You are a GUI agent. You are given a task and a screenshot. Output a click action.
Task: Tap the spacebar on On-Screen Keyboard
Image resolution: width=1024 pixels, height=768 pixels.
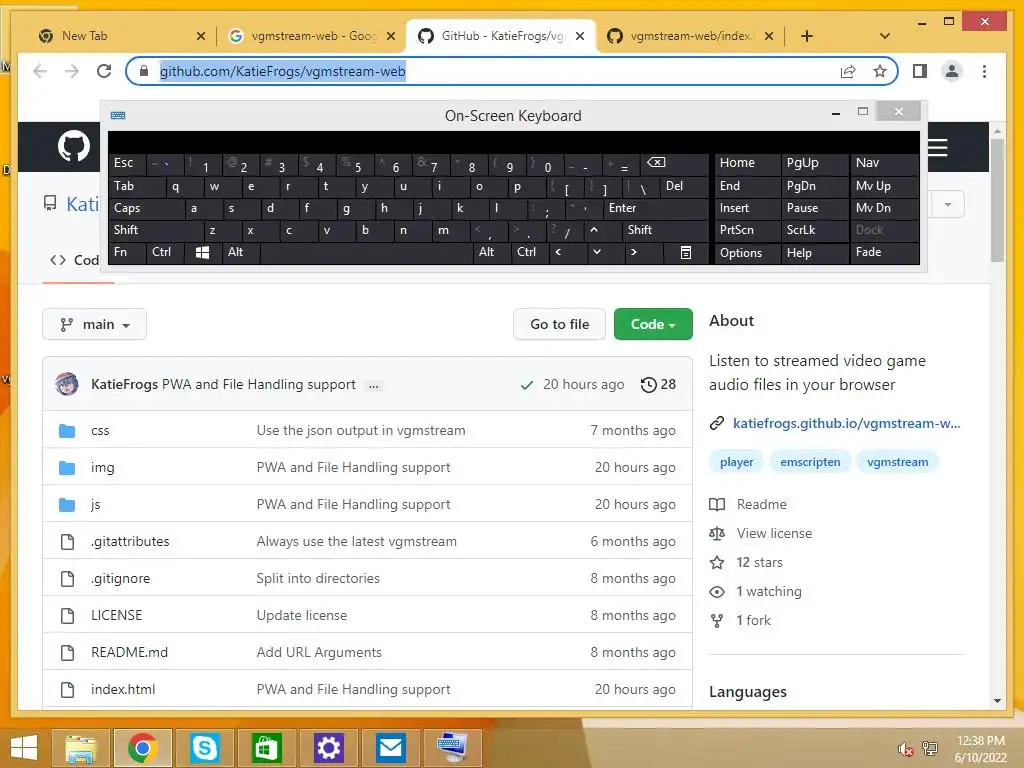tap(368, 252)
